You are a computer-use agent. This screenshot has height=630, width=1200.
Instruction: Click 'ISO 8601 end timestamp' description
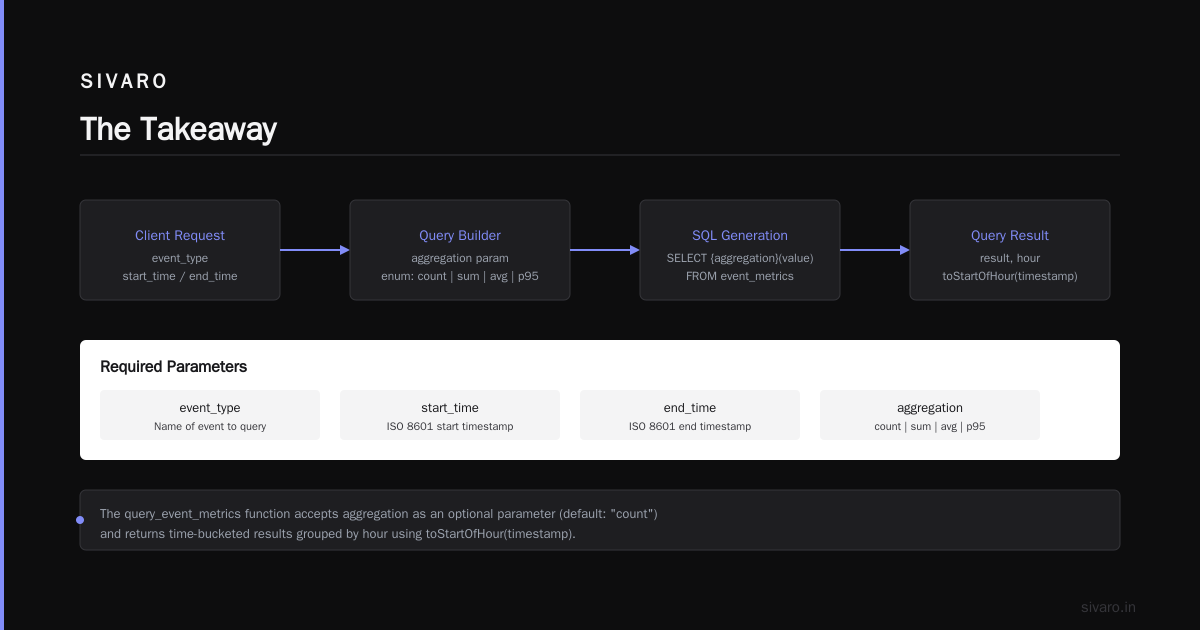point(690,426)
